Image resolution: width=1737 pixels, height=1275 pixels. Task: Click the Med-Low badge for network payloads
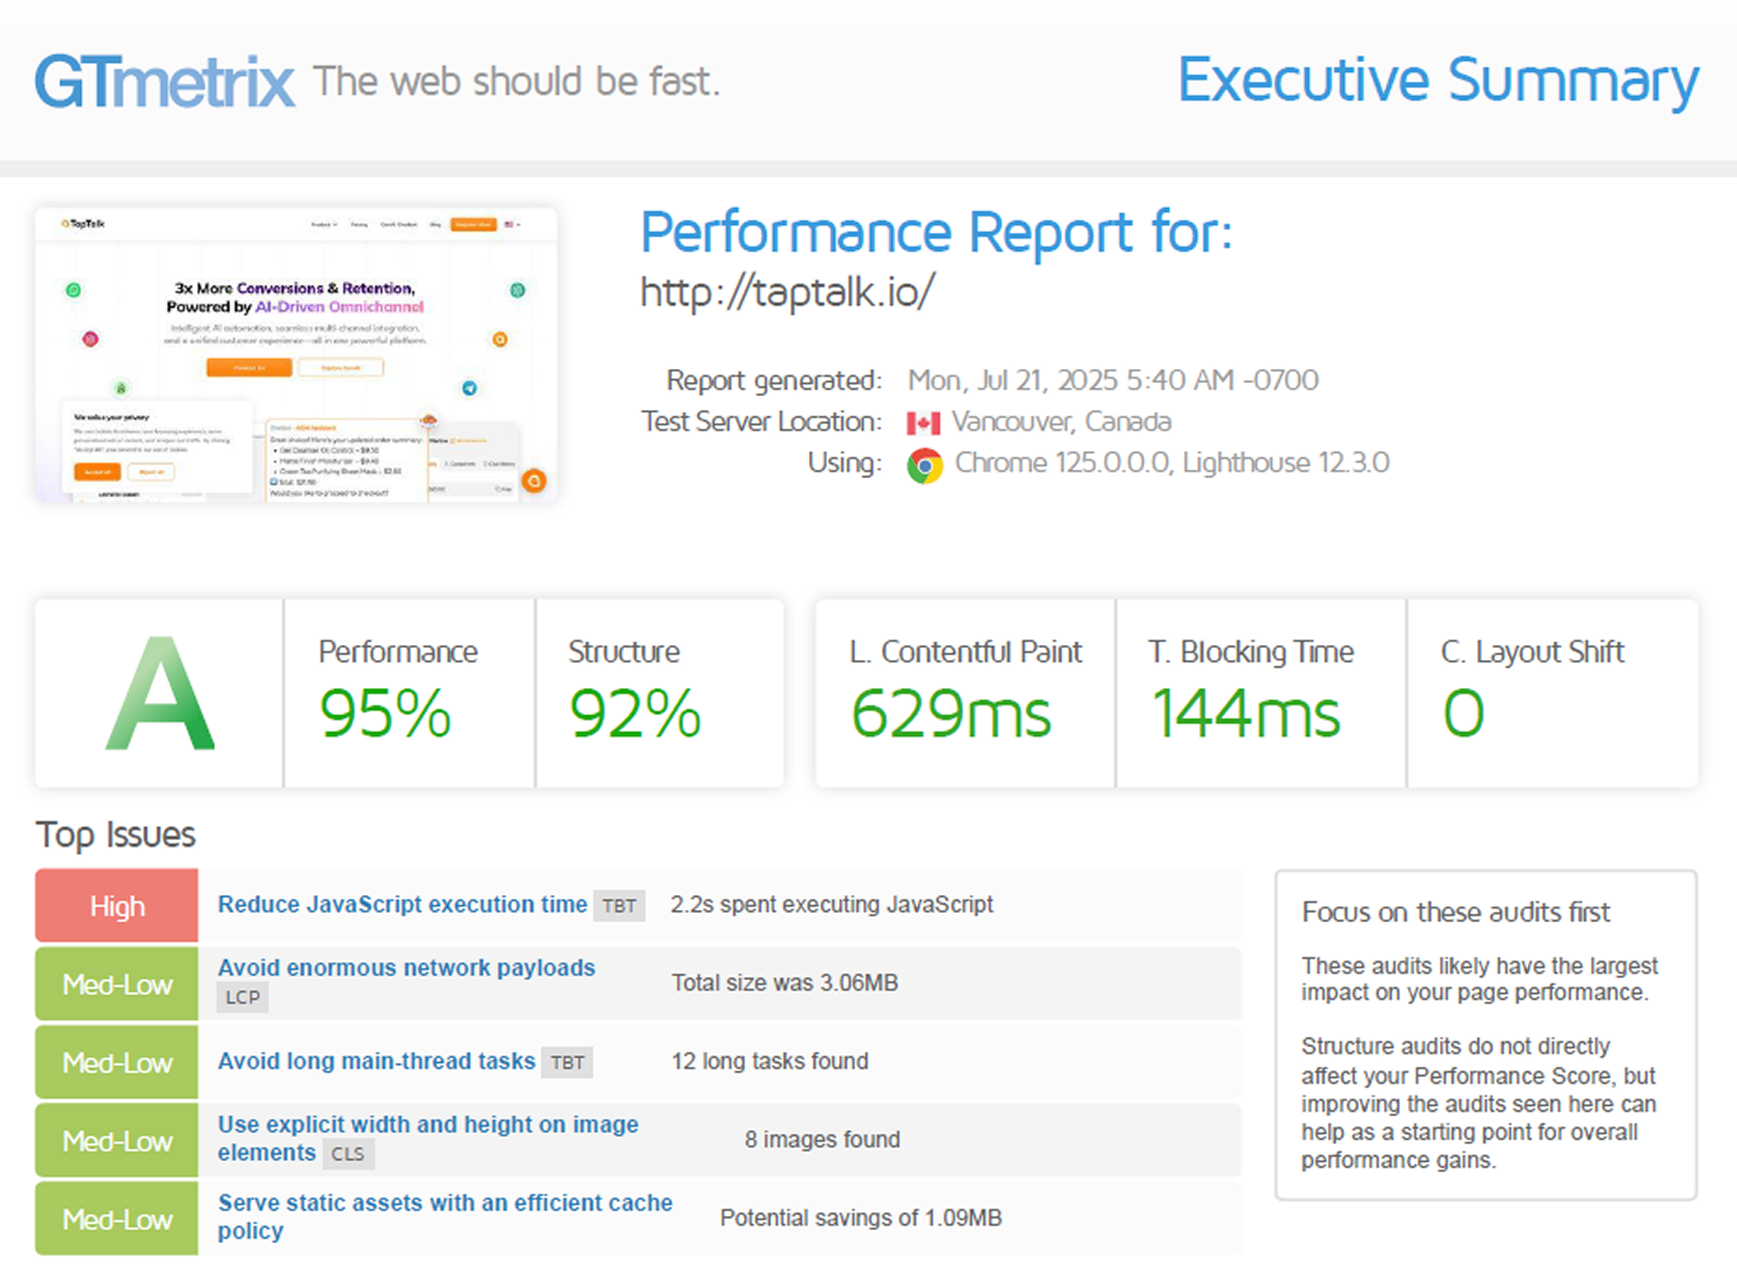(x=117, y=984)
